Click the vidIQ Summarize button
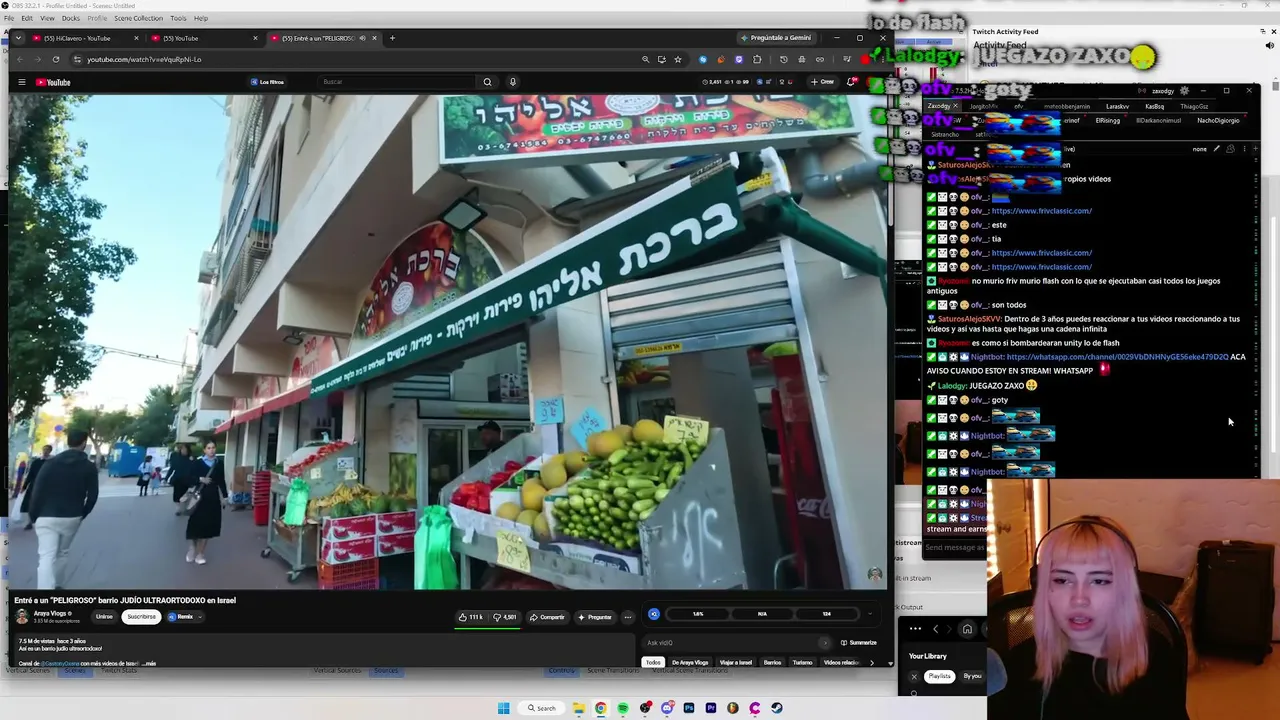The height and width of the screenshot is (720, 1280). (859, 643)
